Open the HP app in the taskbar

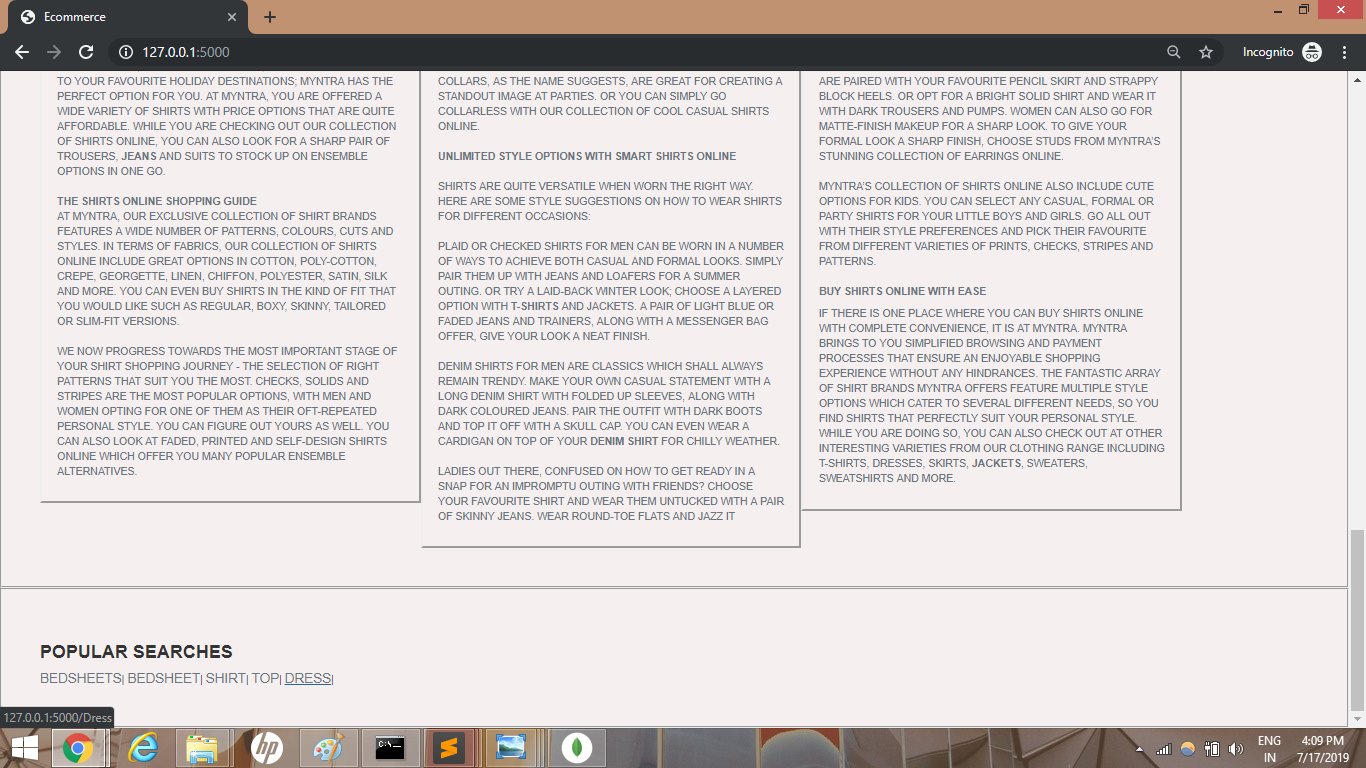tap(266, 748)
